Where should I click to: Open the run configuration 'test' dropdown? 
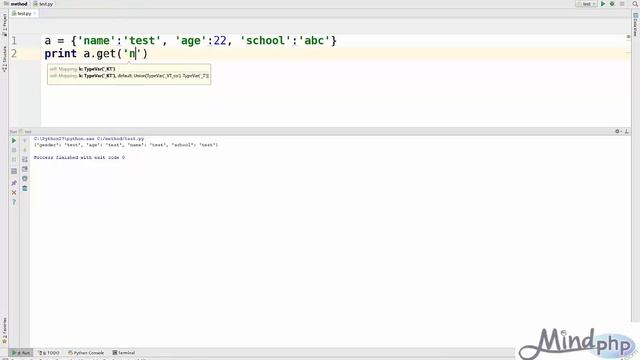coord(587,4)
